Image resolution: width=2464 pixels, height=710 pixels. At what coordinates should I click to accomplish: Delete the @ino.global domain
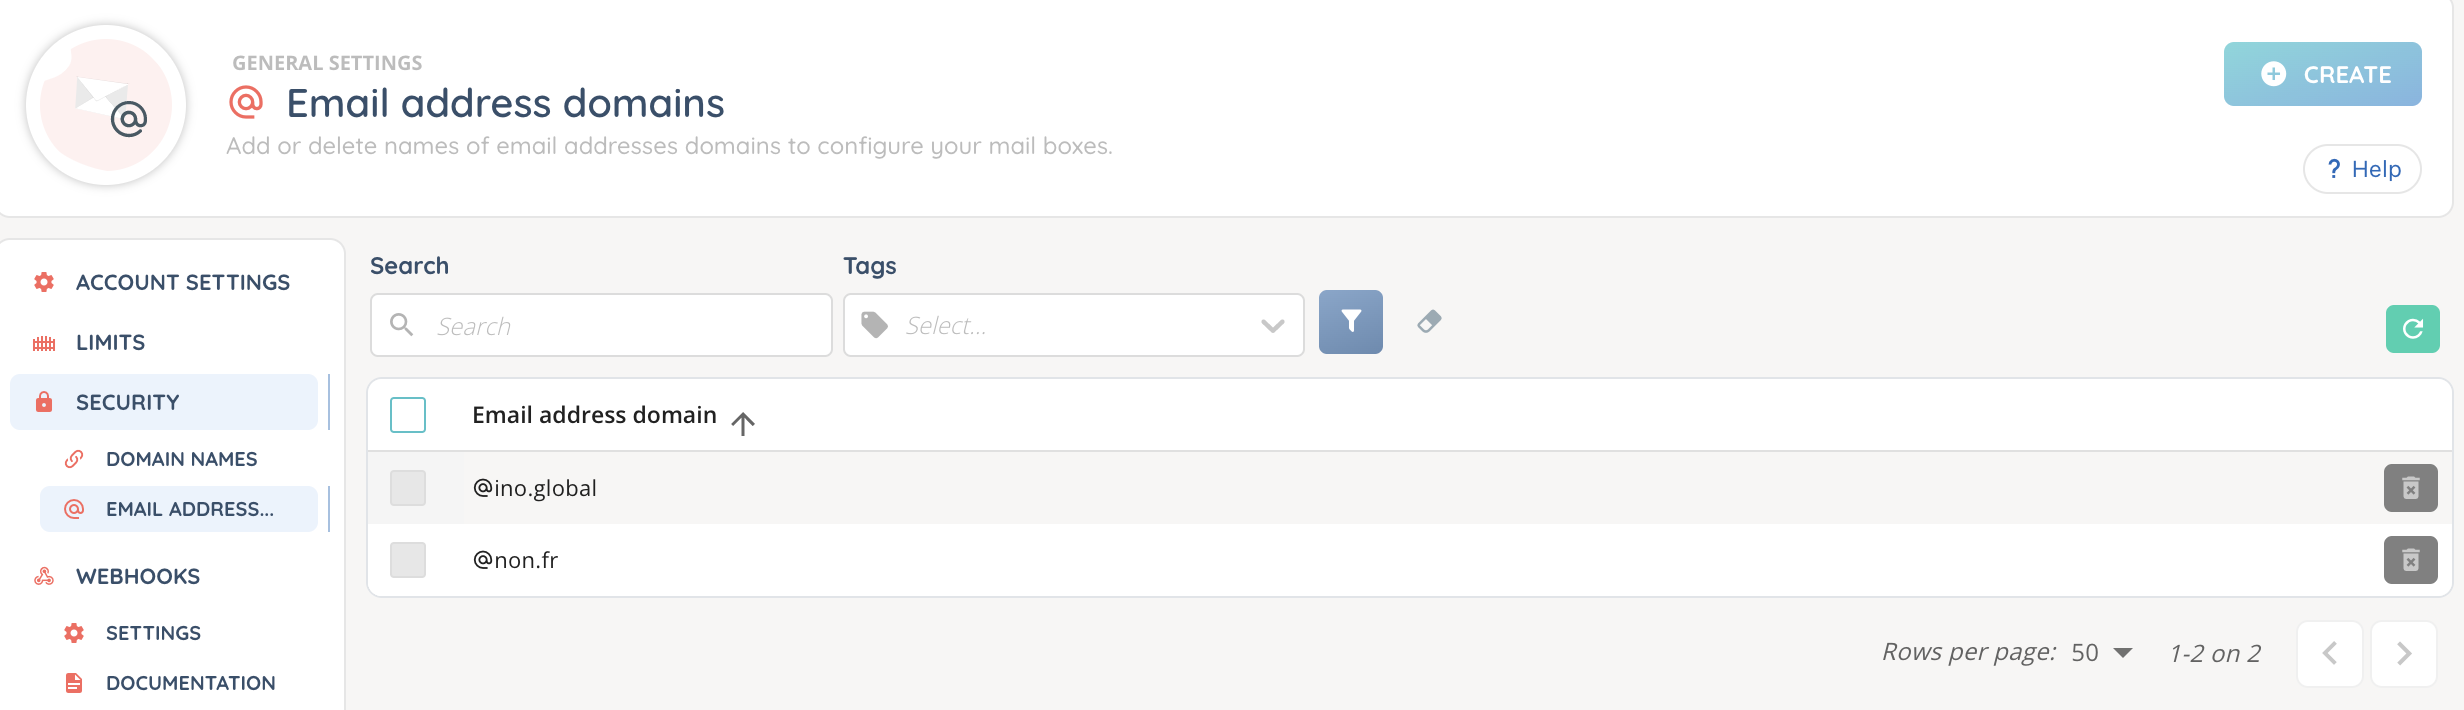coord(2410,488)
